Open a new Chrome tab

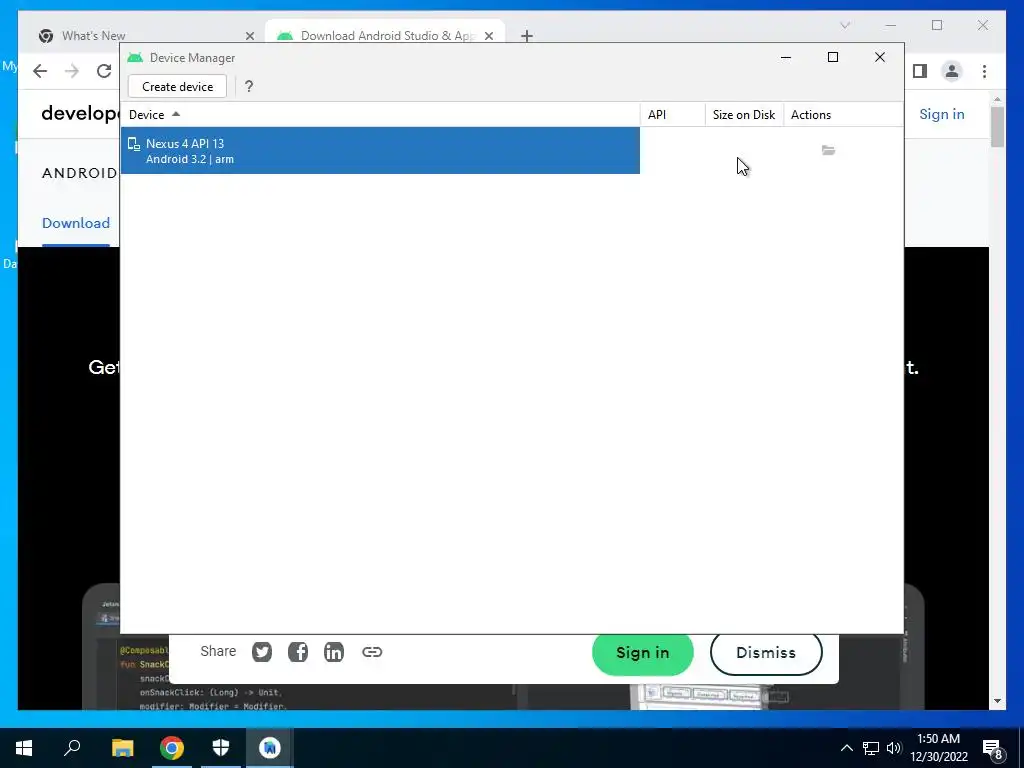click(x=527, y=36)
